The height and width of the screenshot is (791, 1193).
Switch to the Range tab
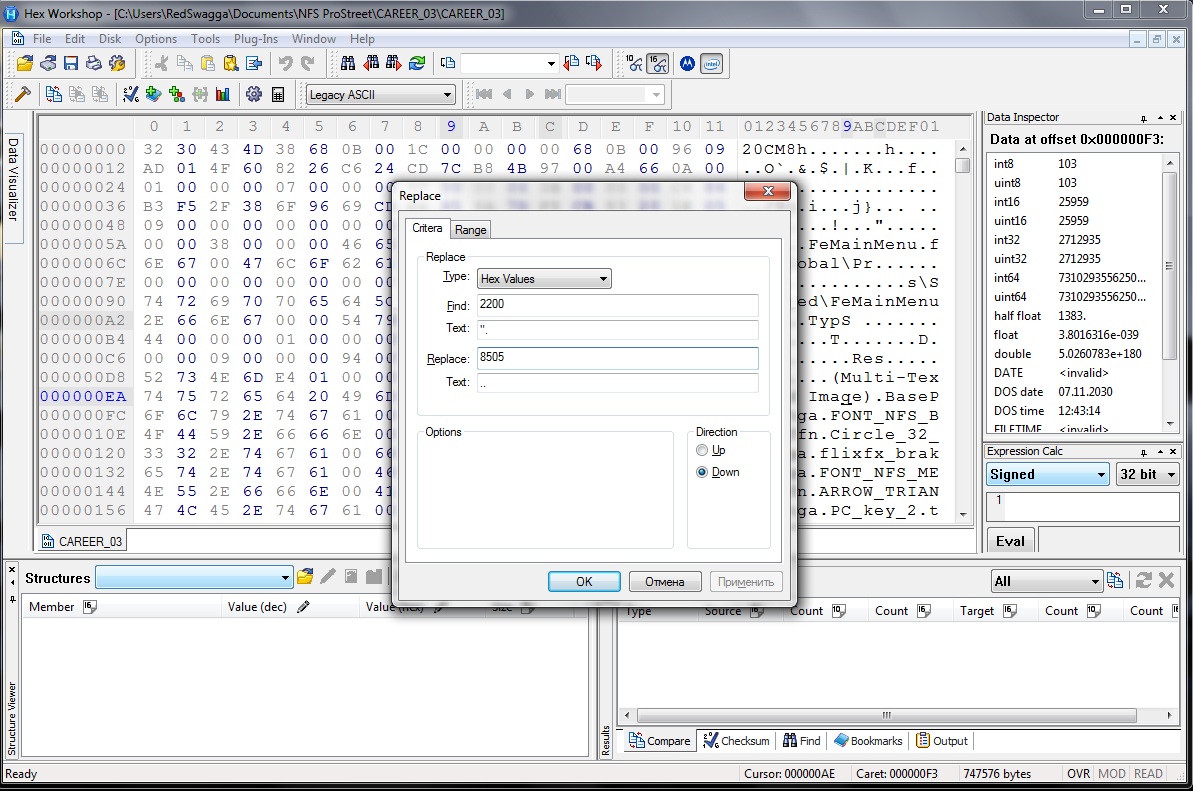point(470,230)
